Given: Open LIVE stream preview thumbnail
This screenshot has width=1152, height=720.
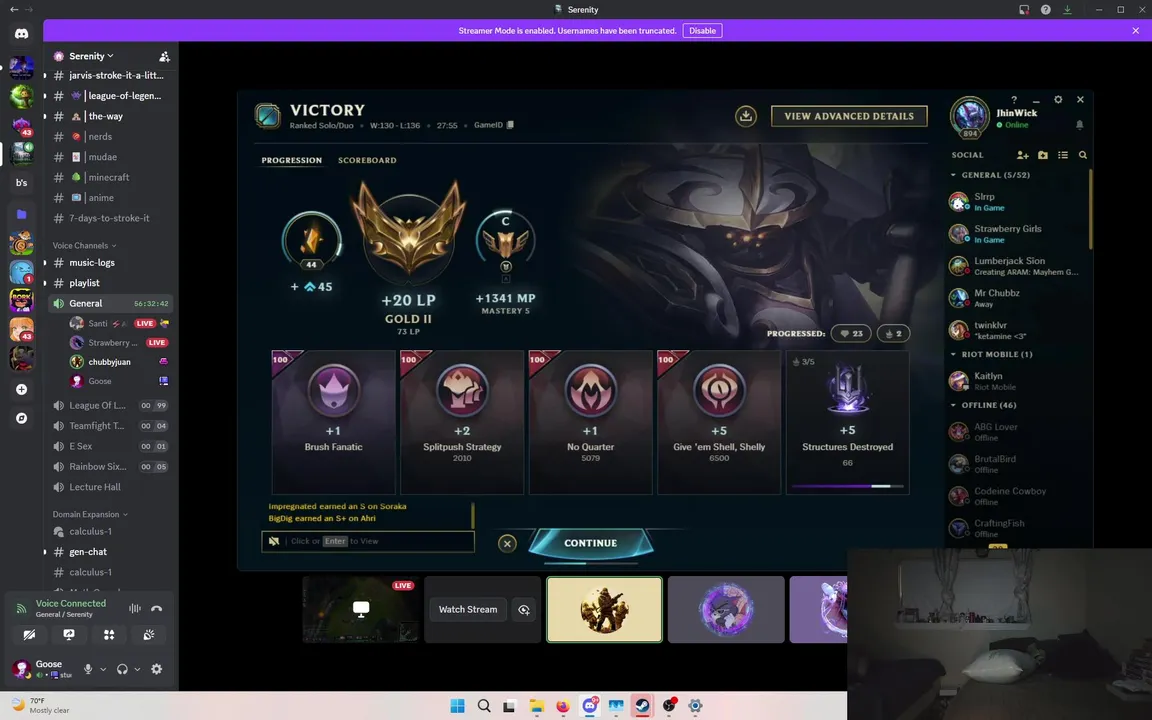Looking at the screenshot, I should point(361,610).
